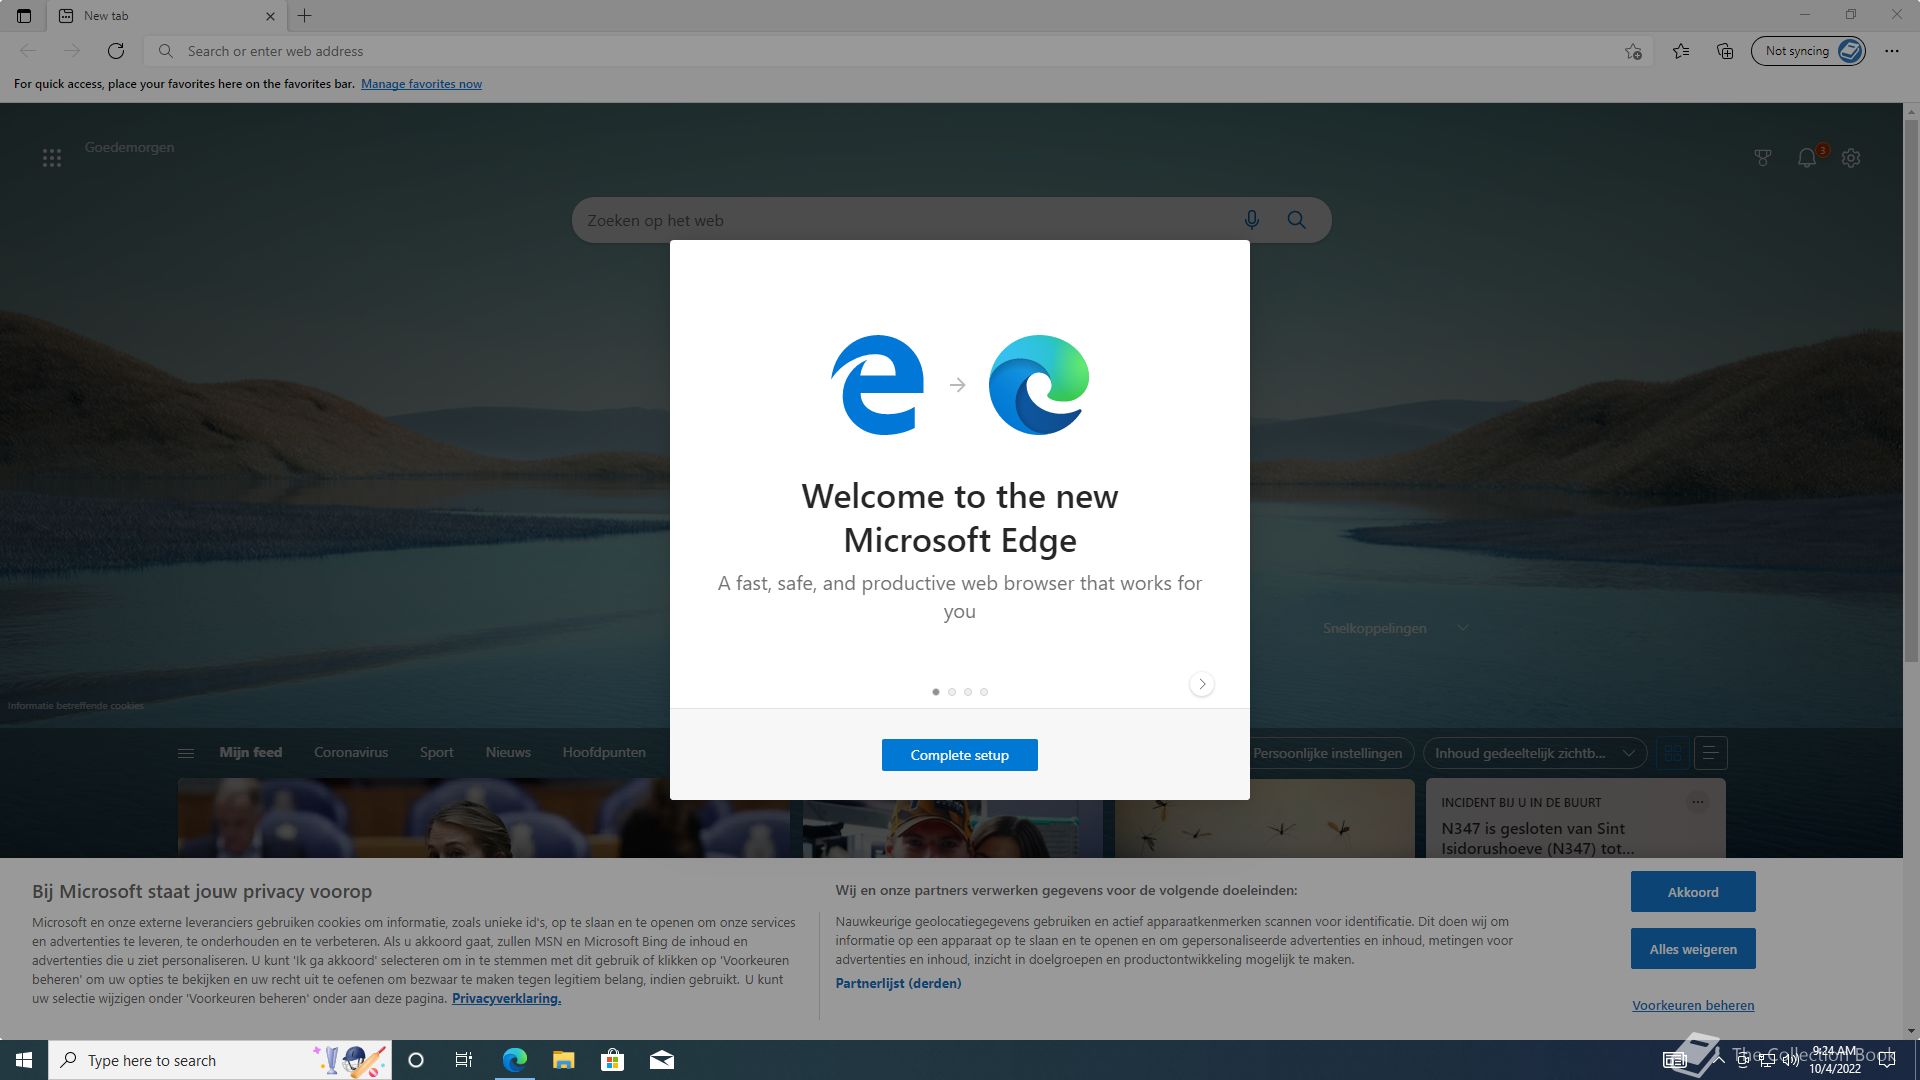Select the second welcome slide dot

[952, 692]
